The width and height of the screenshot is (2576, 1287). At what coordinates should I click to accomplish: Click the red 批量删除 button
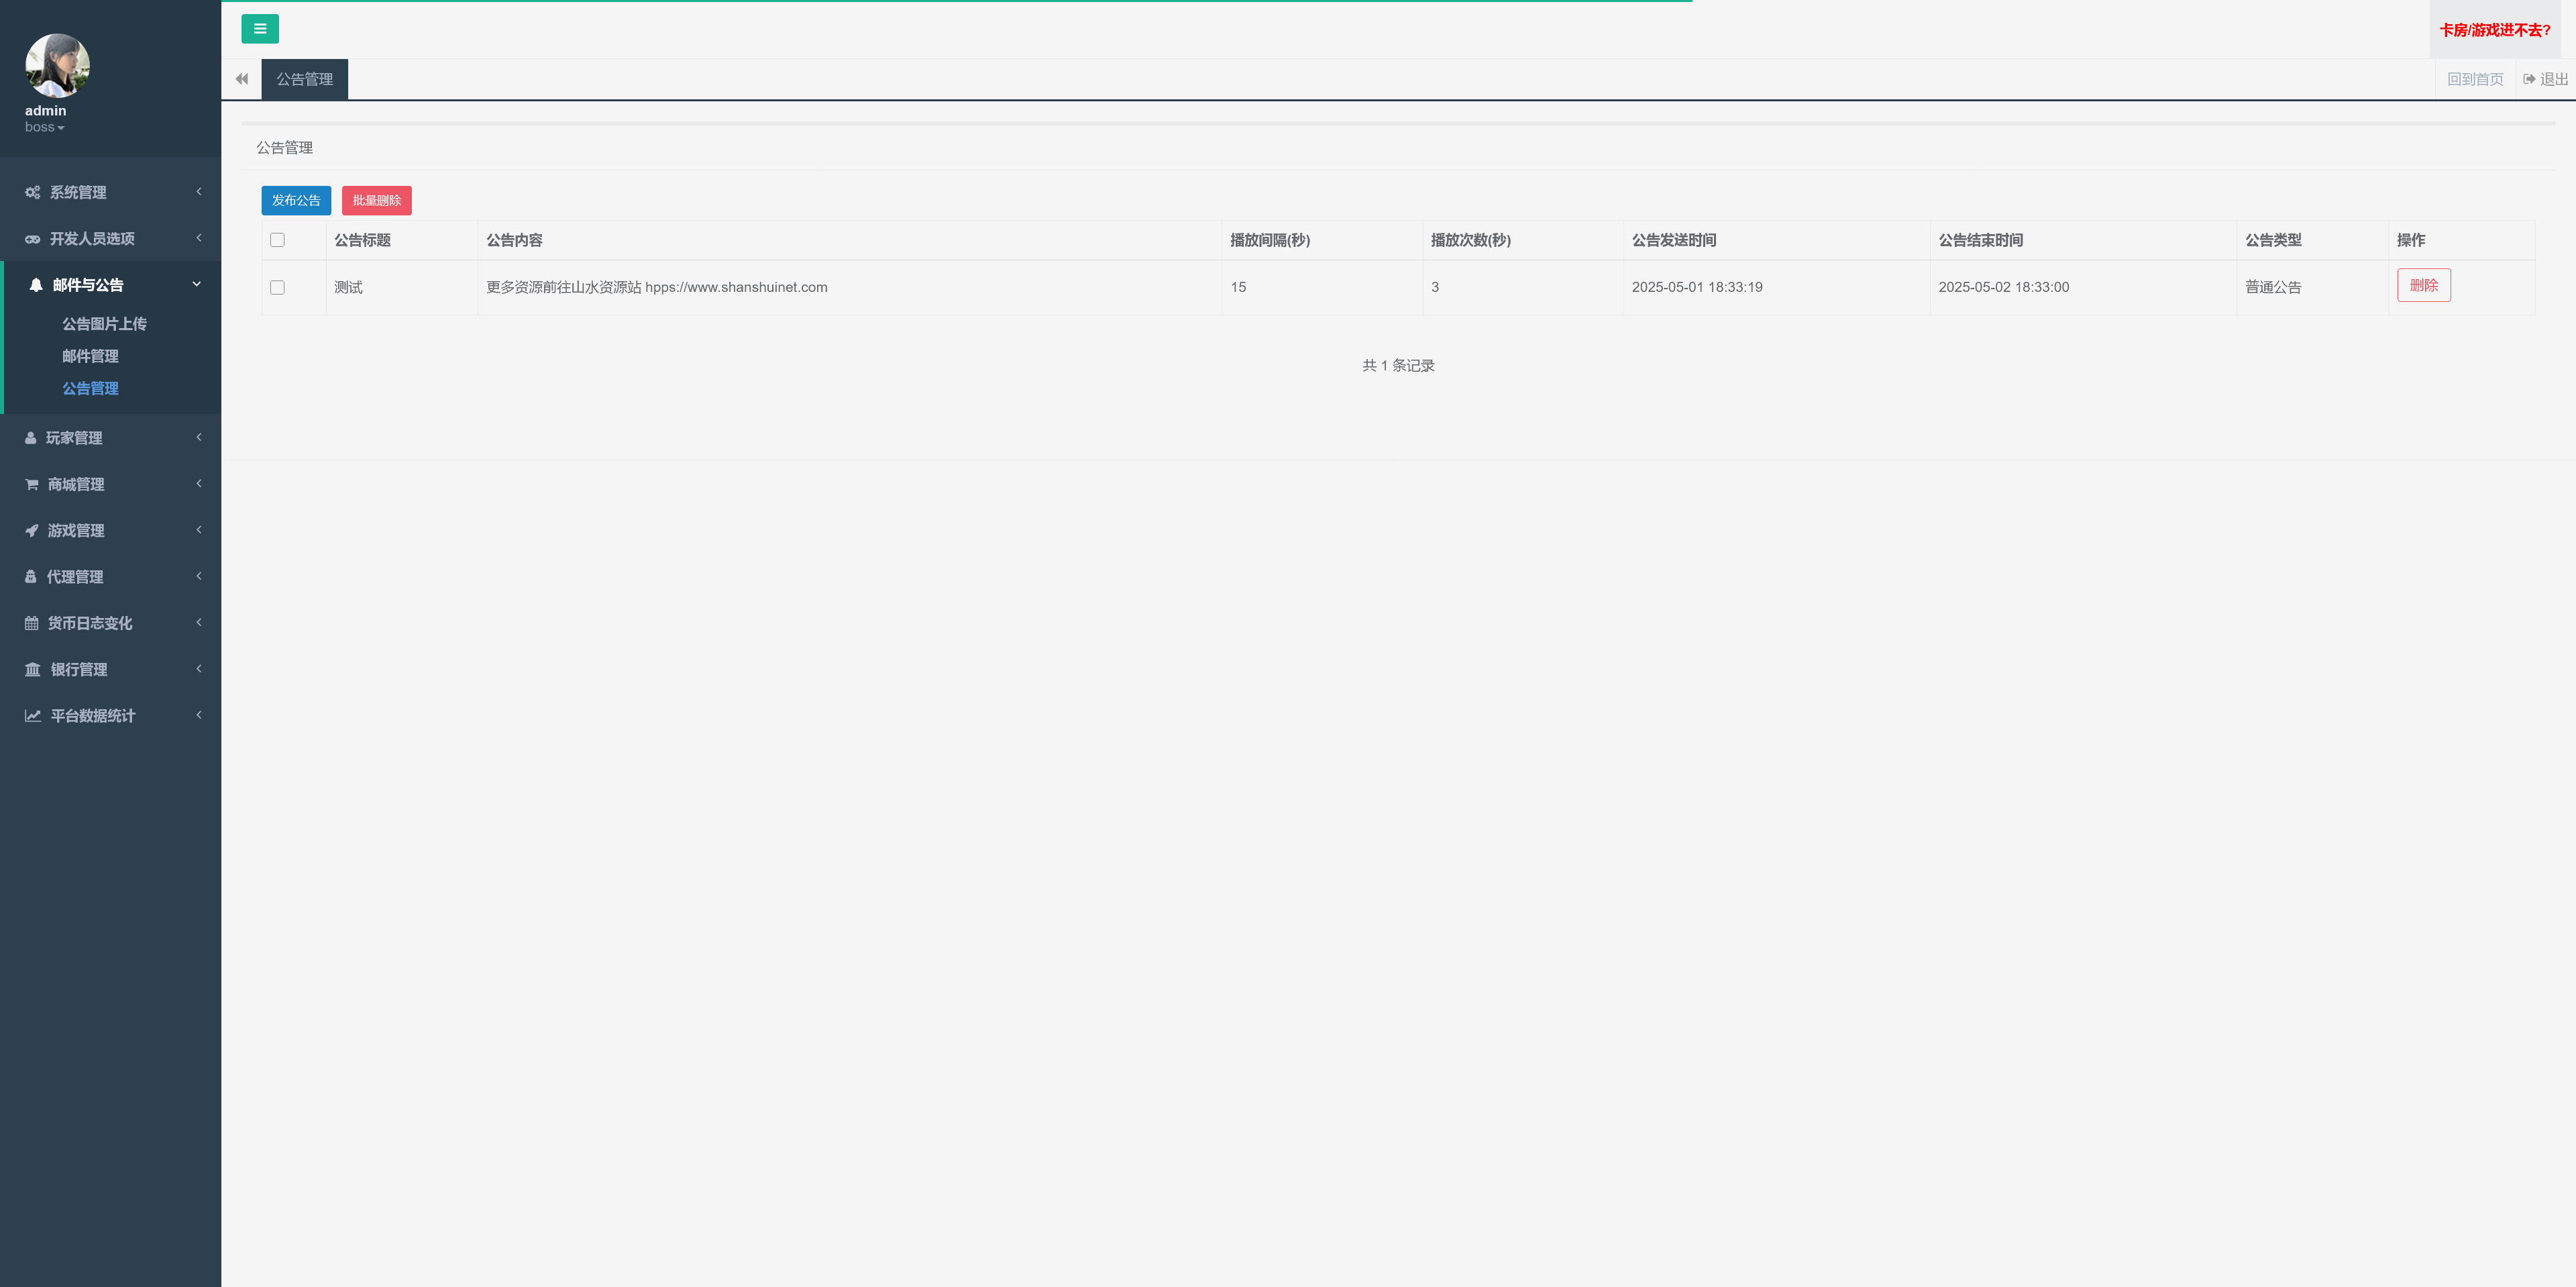(x=376, y=201)
